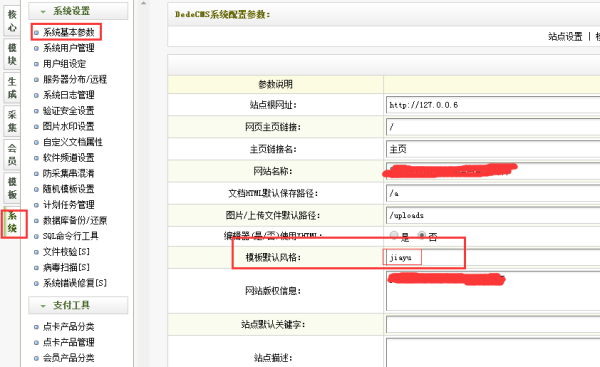Screen dimensions: 600x367
Task: Switch to the 核心 vertical tab
Action: point(12,21)
